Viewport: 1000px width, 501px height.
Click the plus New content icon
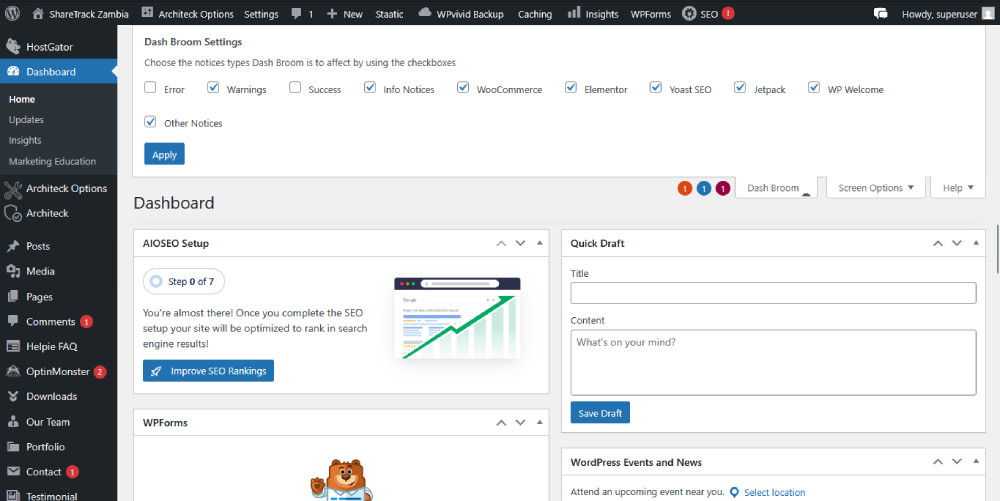332,13
